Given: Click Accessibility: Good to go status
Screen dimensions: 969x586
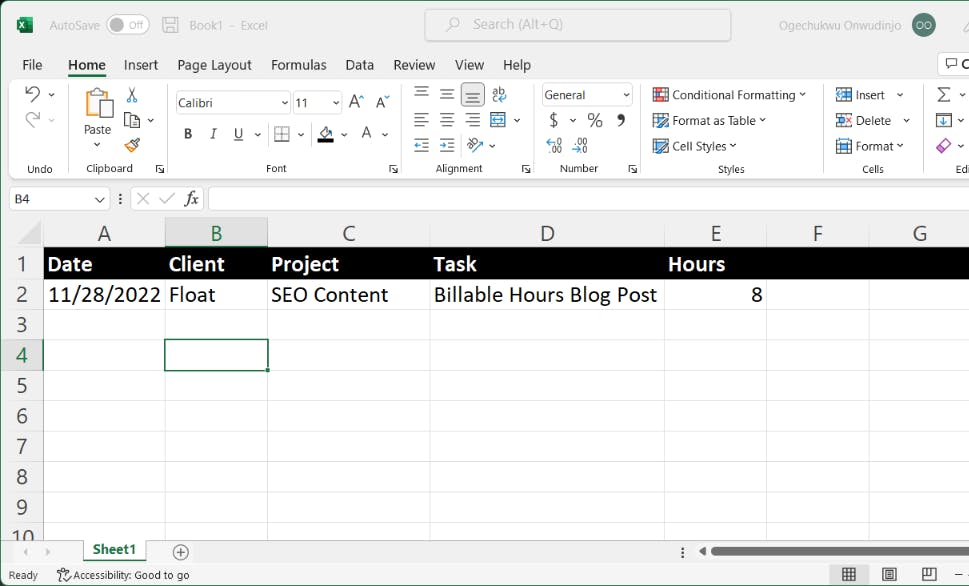Looking at the screenshot, I should (x=123, y=575).
